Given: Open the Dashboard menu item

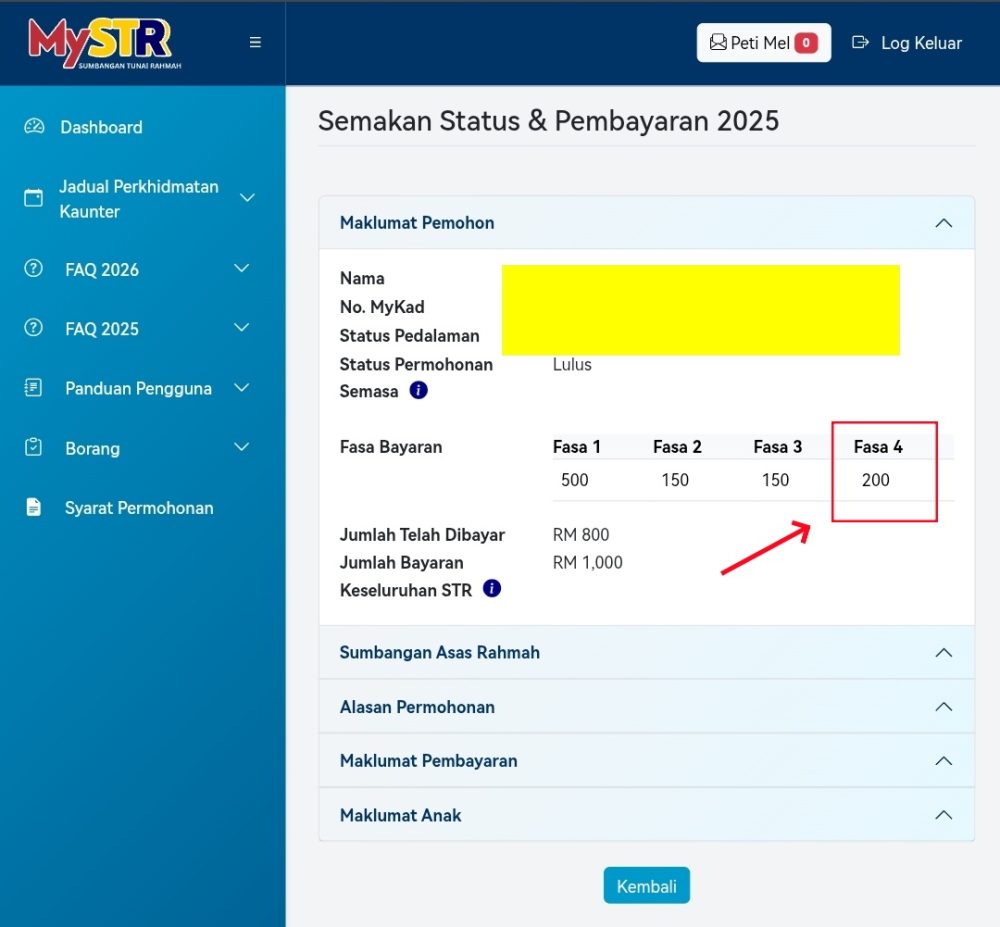Looking at the screenshot, I should 101,127.
